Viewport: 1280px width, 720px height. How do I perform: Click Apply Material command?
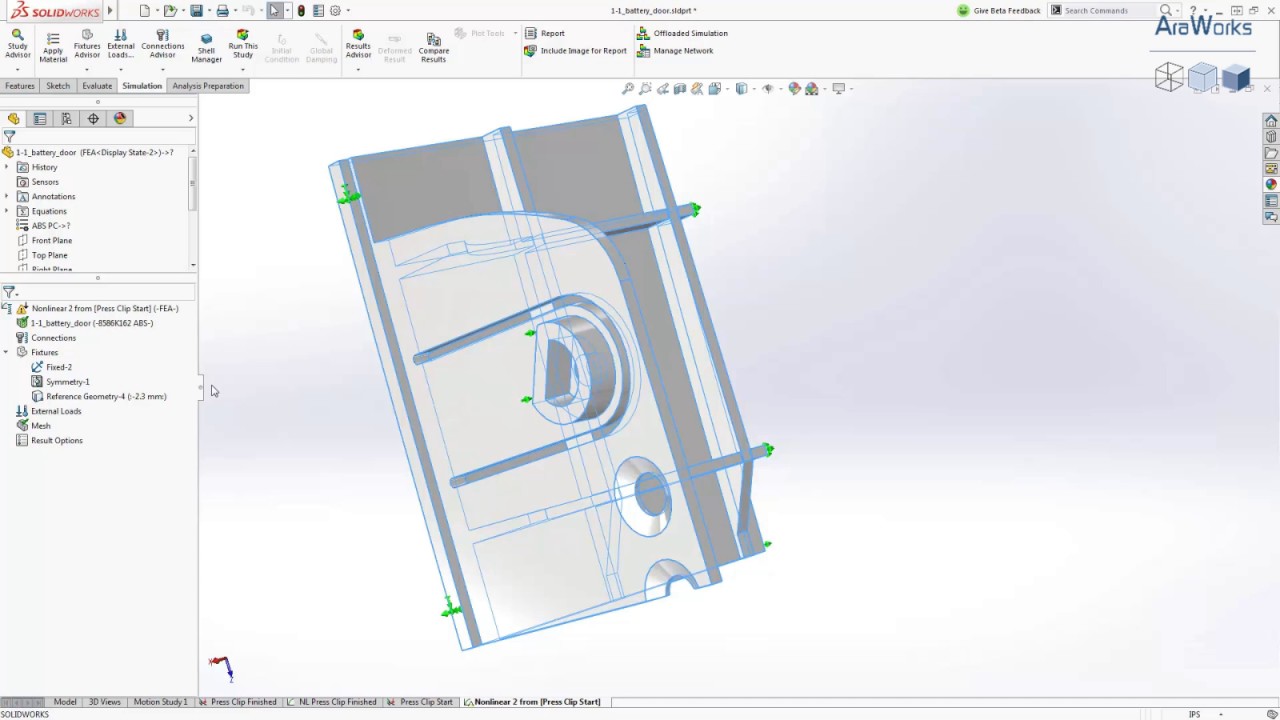tap(53, 47)
